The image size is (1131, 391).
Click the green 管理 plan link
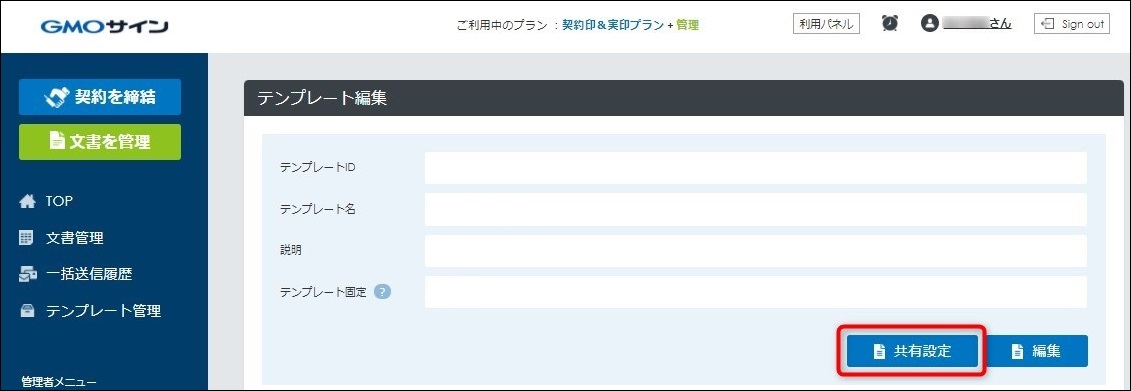(x=687, y=25)
